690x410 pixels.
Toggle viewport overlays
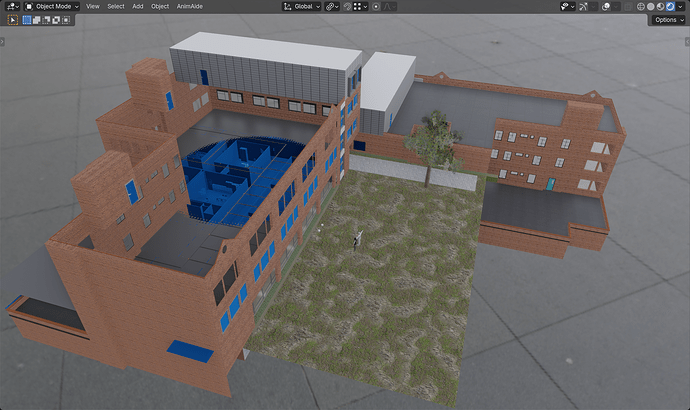(x=606, y=7)
